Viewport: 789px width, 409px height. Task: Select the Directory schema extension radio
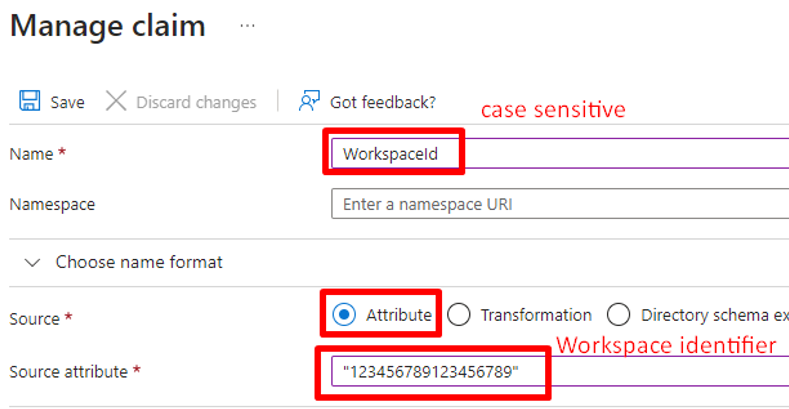point(619,315)
